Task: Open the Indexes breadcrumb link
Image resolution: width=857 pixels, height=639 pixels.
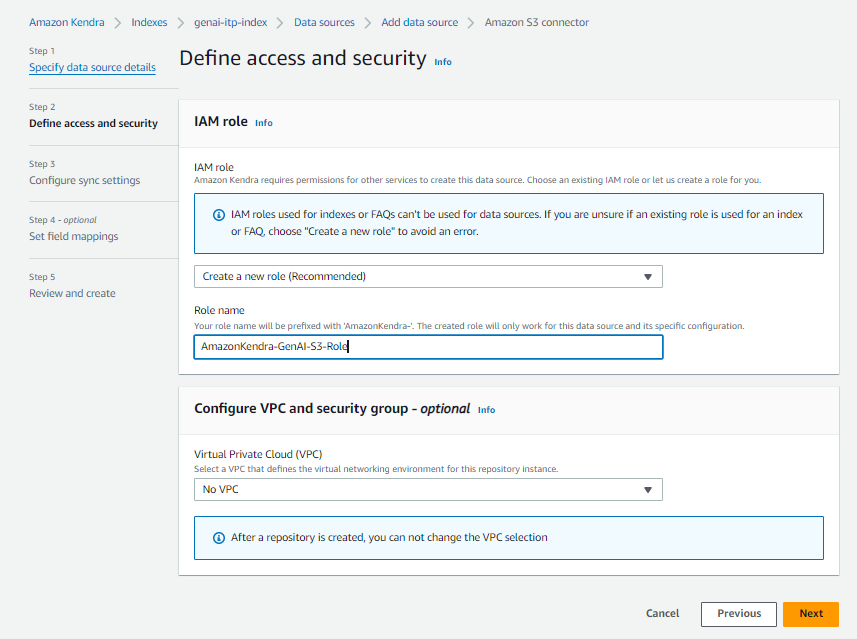Action: [x=149, y=22]
